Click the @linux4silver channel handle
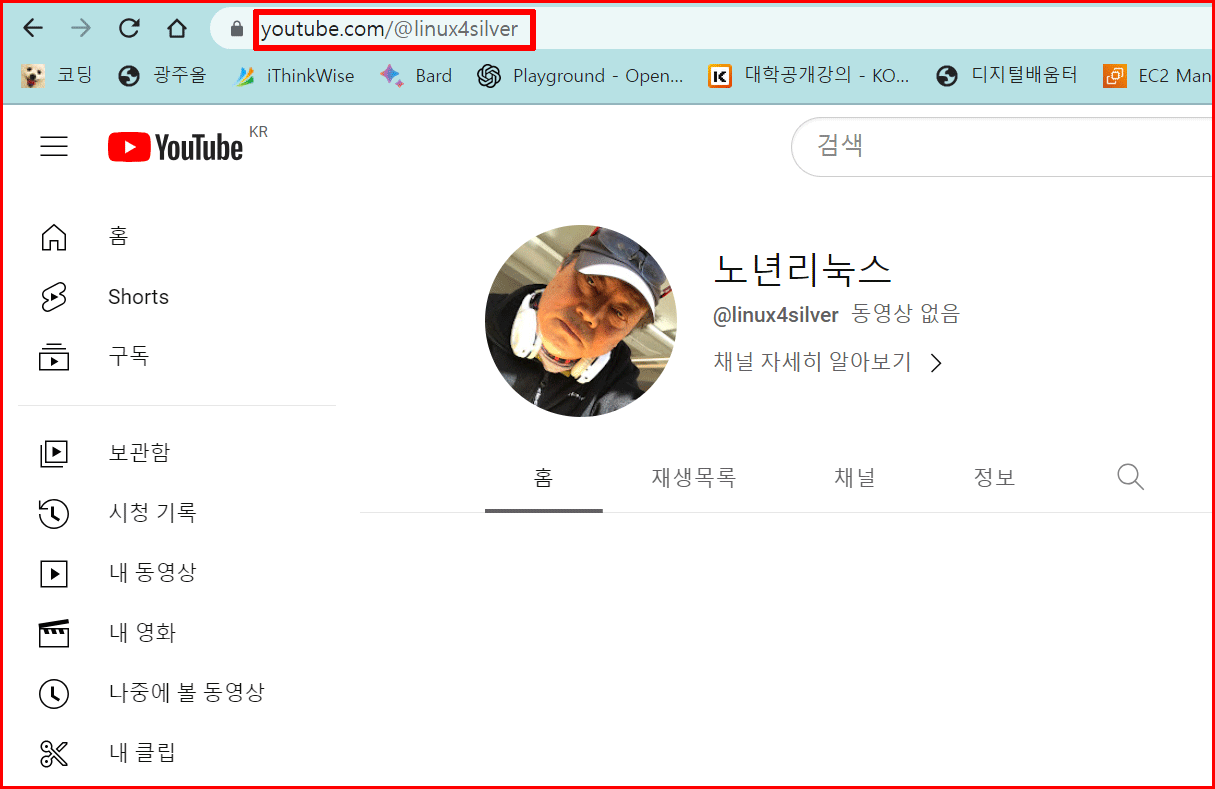This screenshot has height=789, width=1215. [775, 315]
